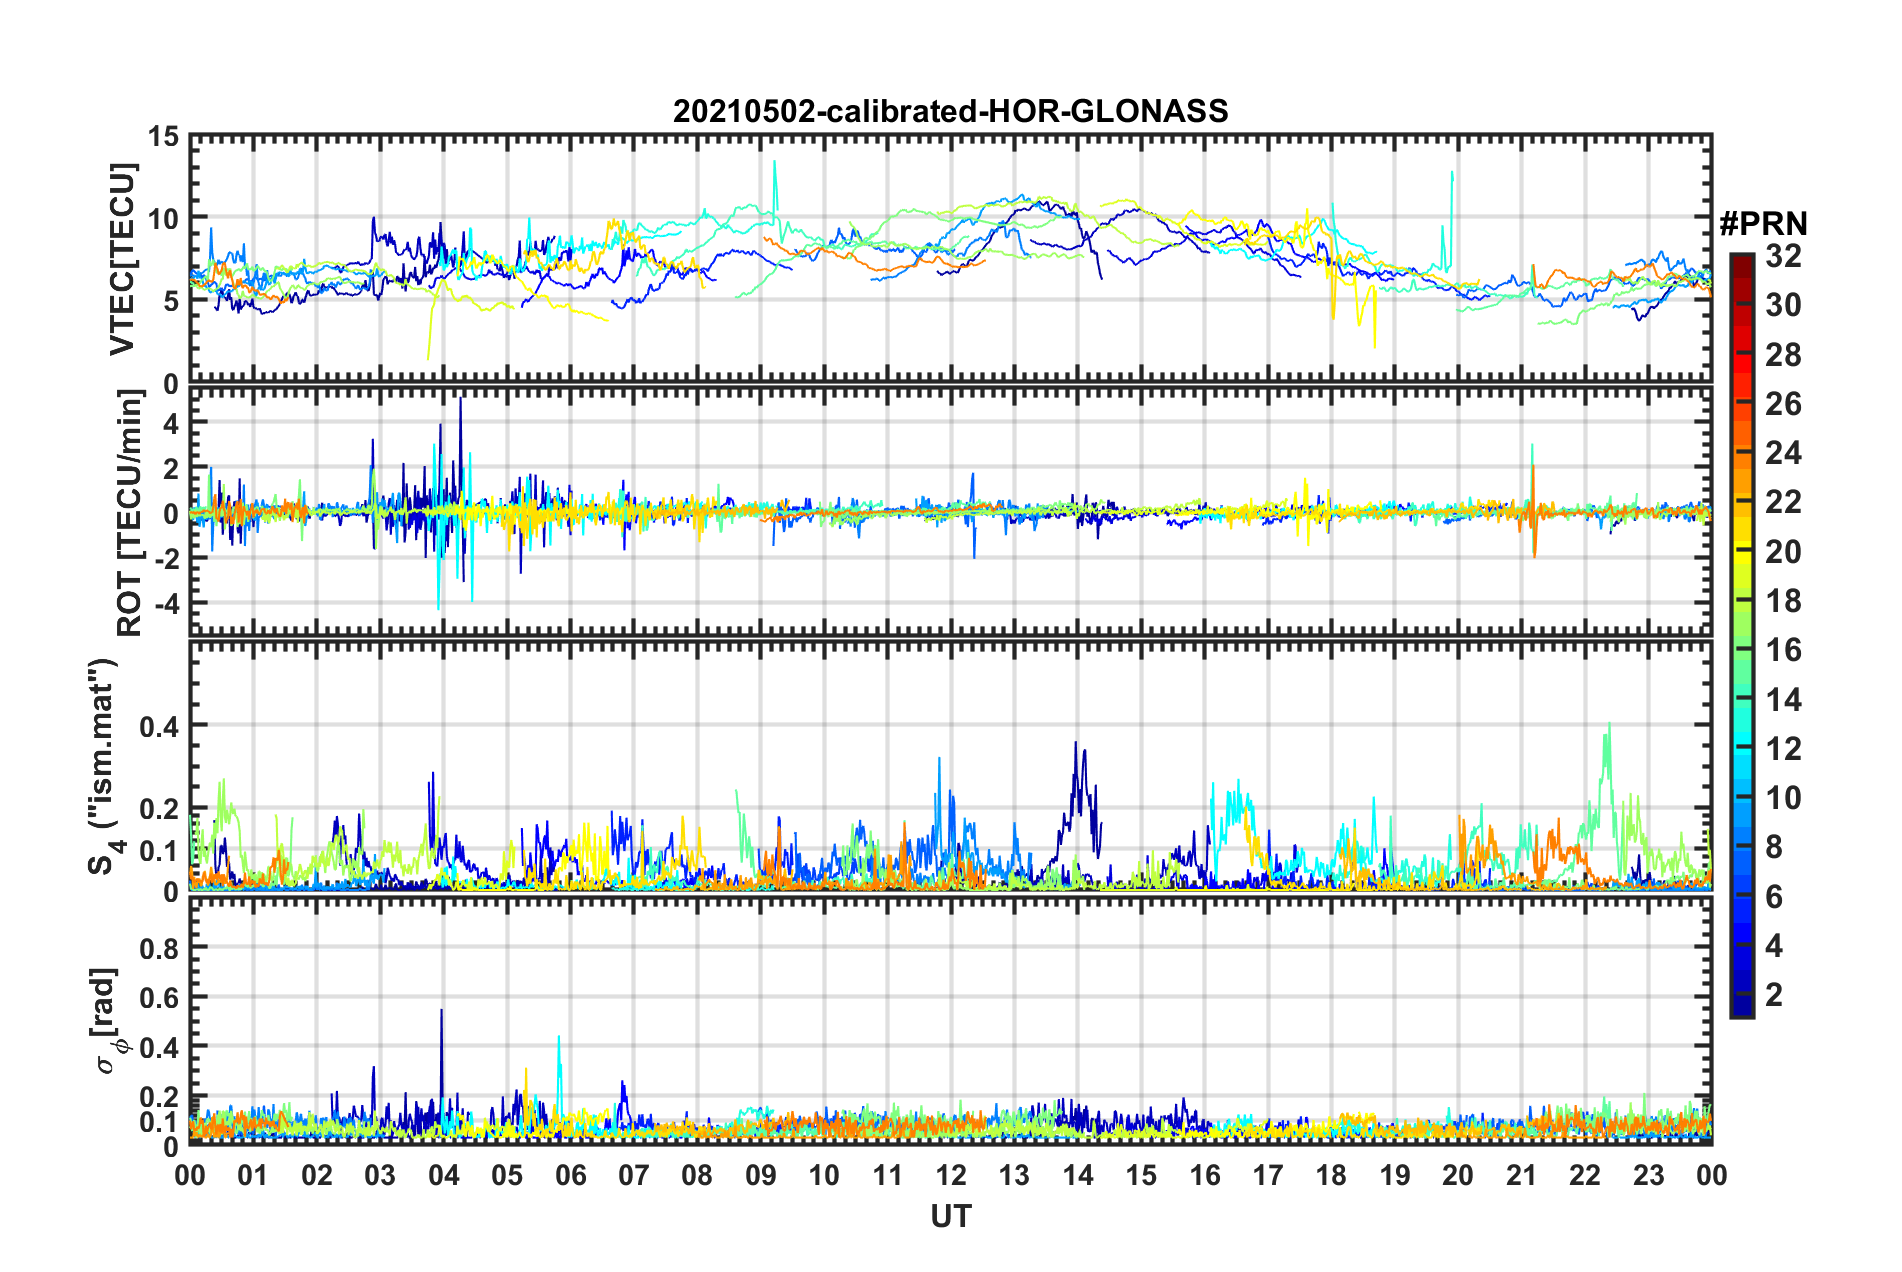
Task: Click the plot title 20210502-calibrated-HOR-GLONASS
Action: [x=950, y=111]
